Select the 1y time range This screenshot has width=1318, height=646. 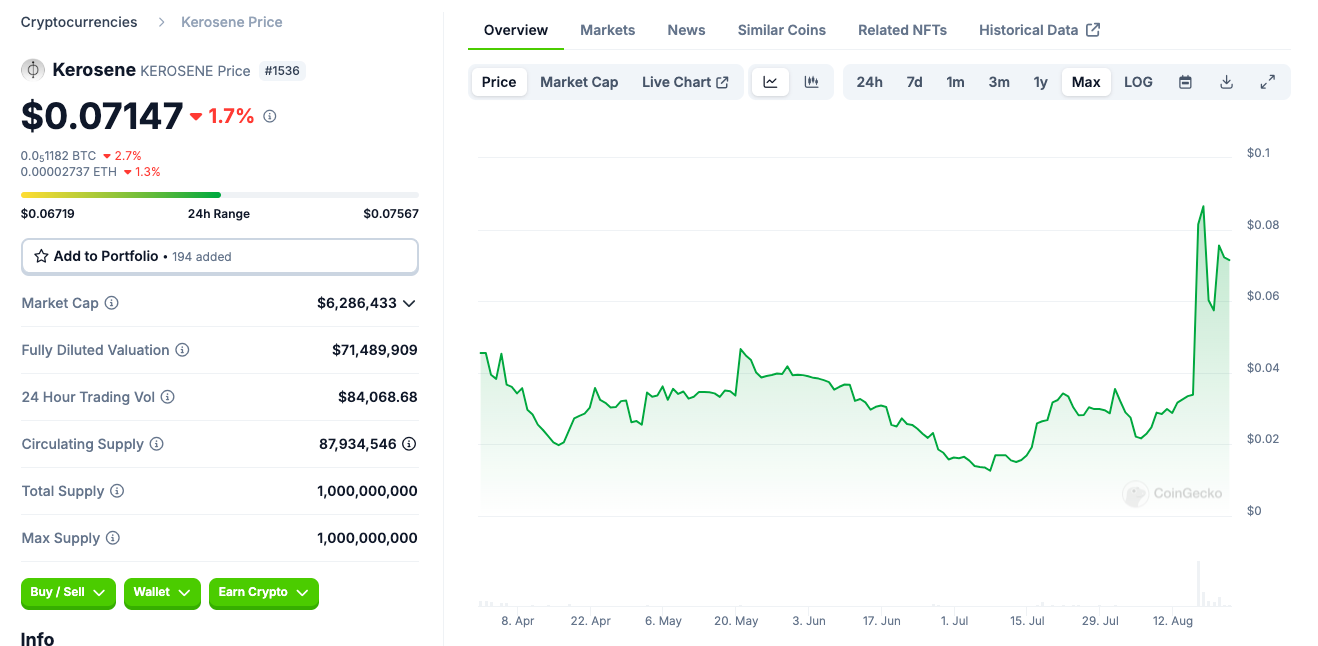point(1040,82)
